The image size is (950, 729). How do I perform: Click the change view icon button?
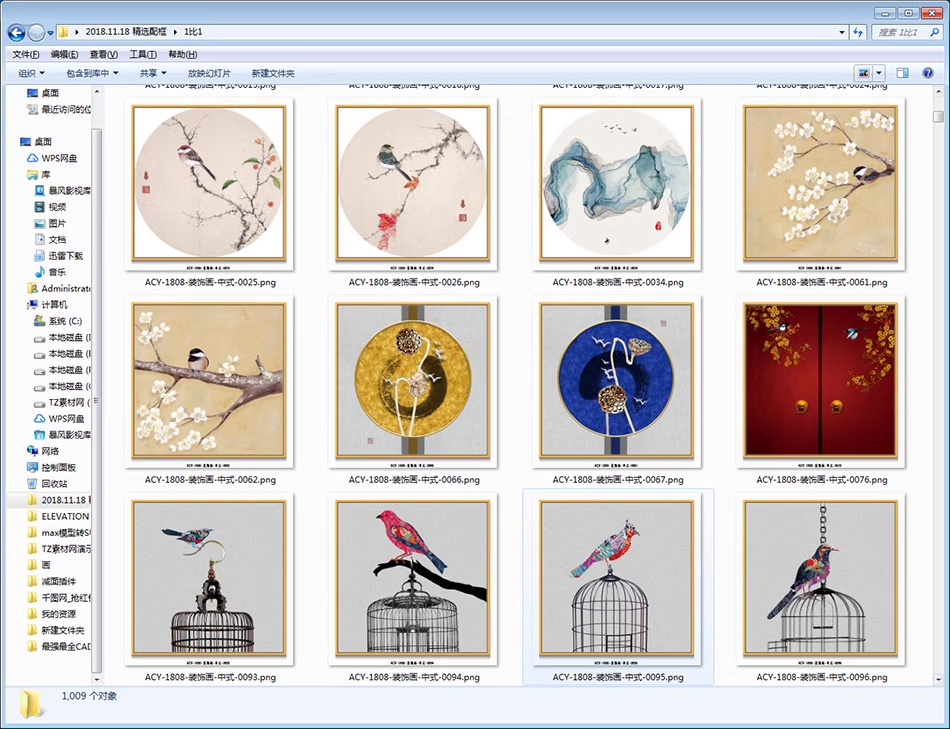click(863, 73)
